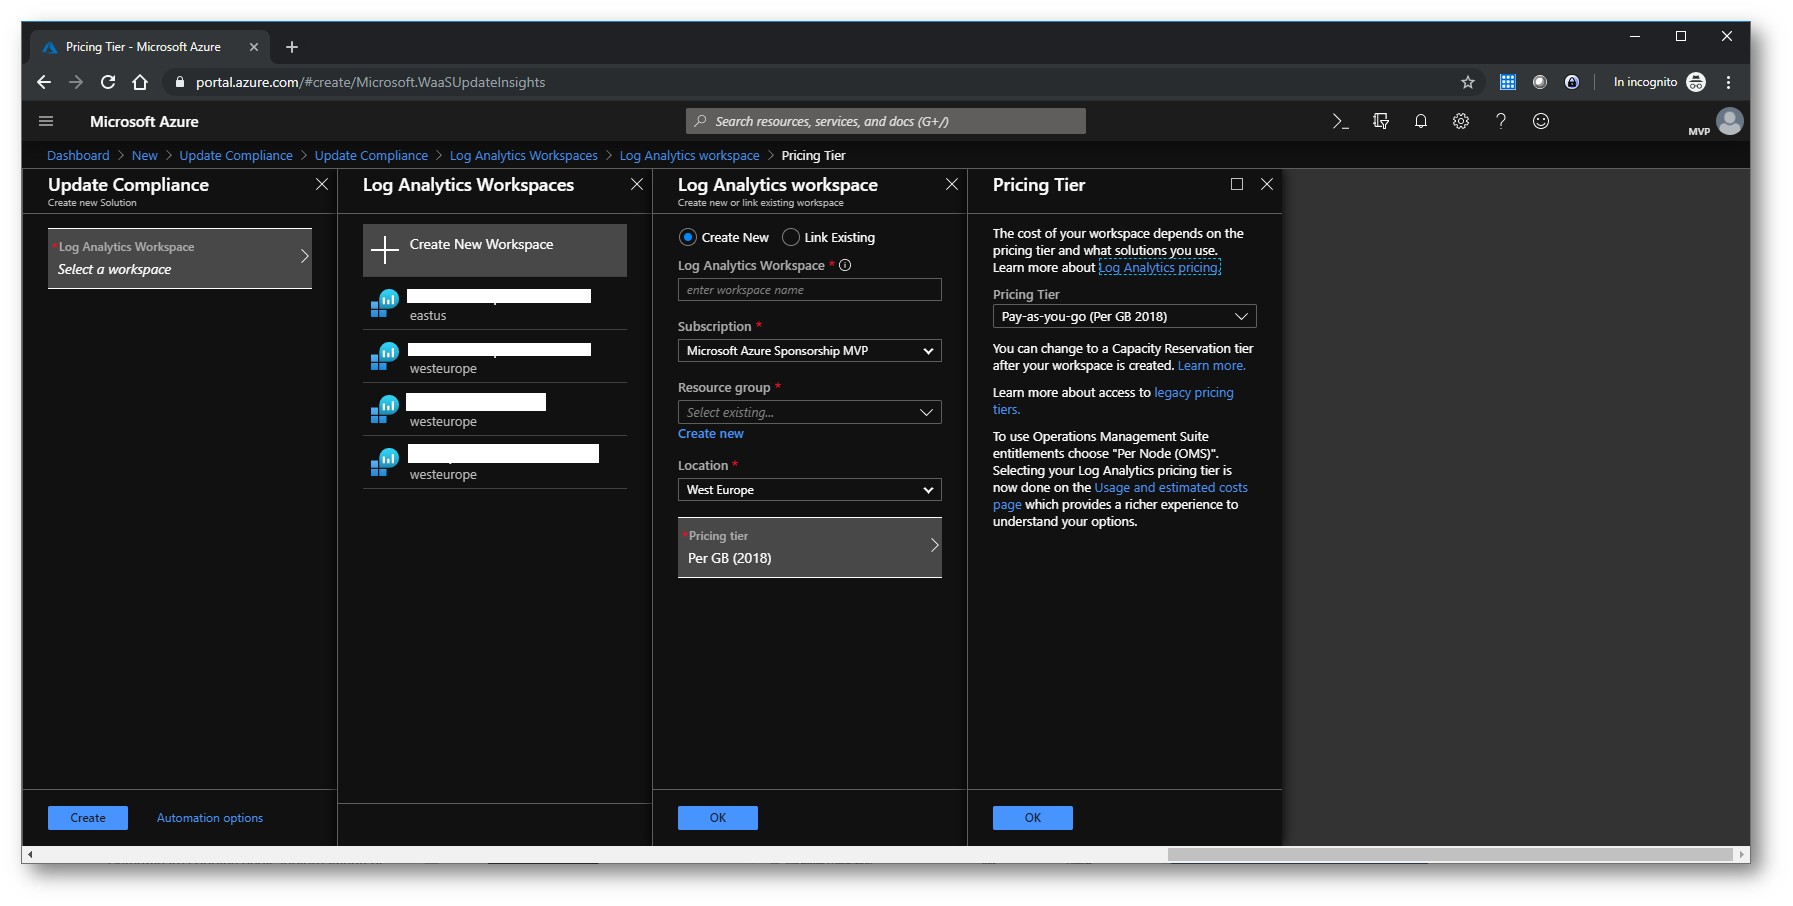
Task: Open a new browser tab
Action: tap(292, 47)
